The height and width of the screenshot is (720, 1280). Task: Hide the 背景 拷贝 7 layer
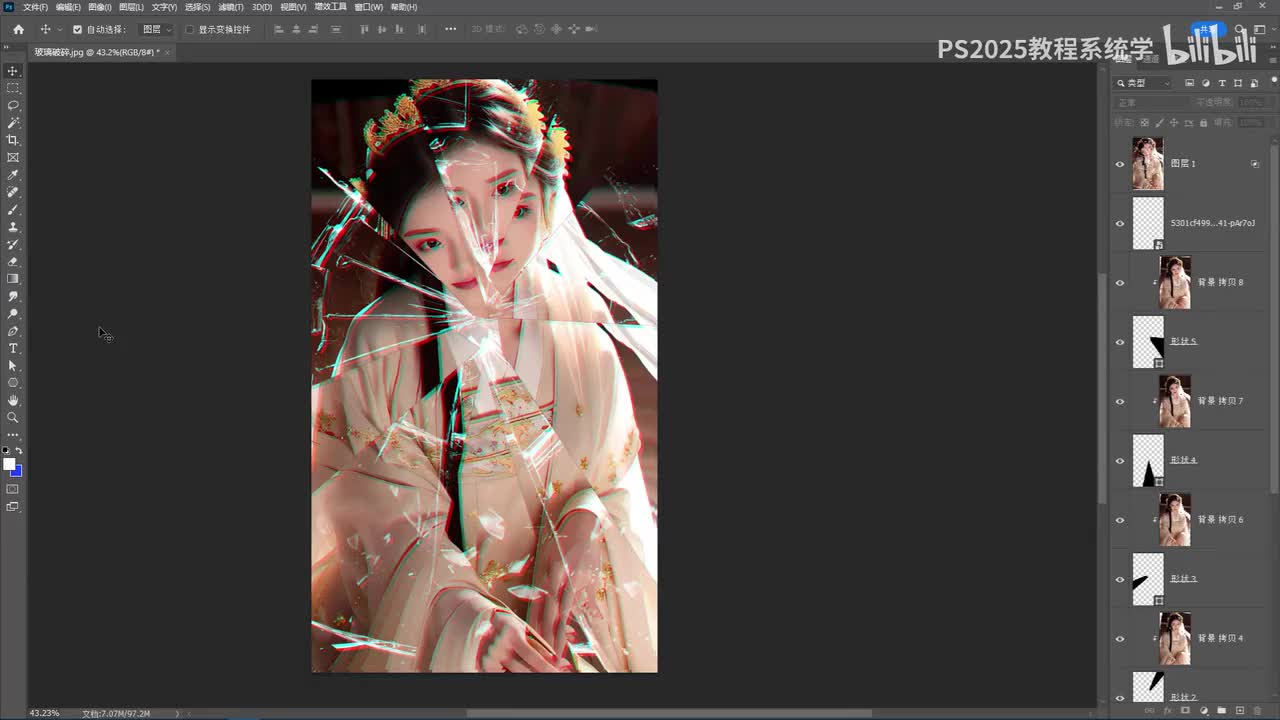(1120, 401)
